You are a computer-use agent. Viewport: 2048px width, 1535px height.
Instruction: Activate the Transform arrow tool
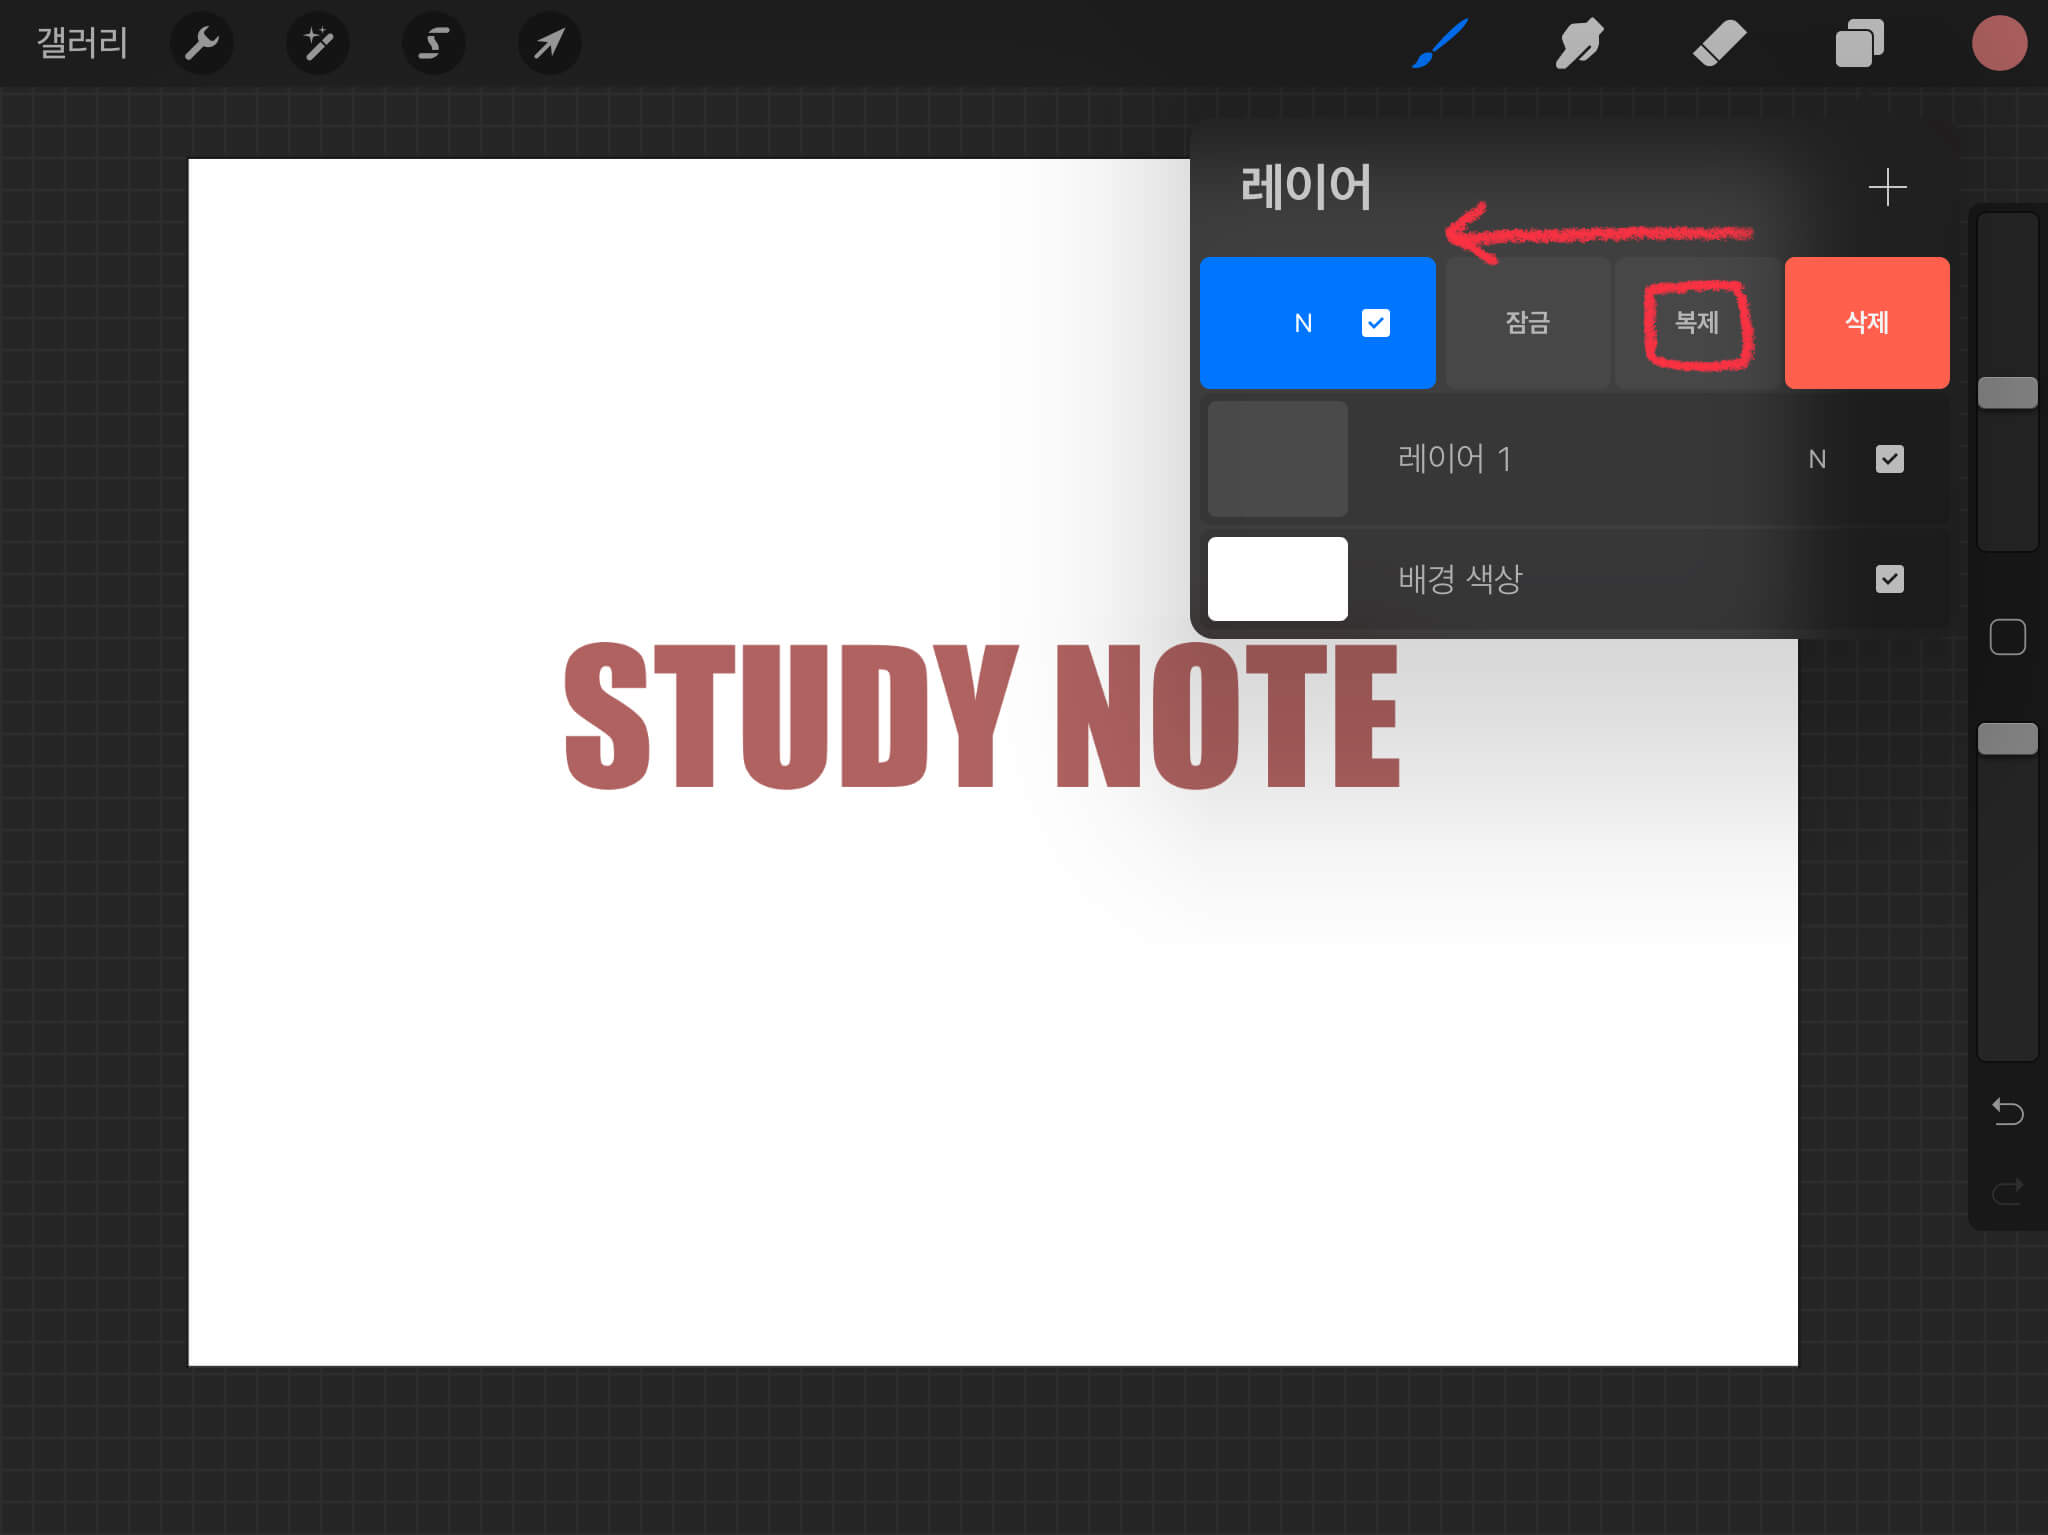549,43
